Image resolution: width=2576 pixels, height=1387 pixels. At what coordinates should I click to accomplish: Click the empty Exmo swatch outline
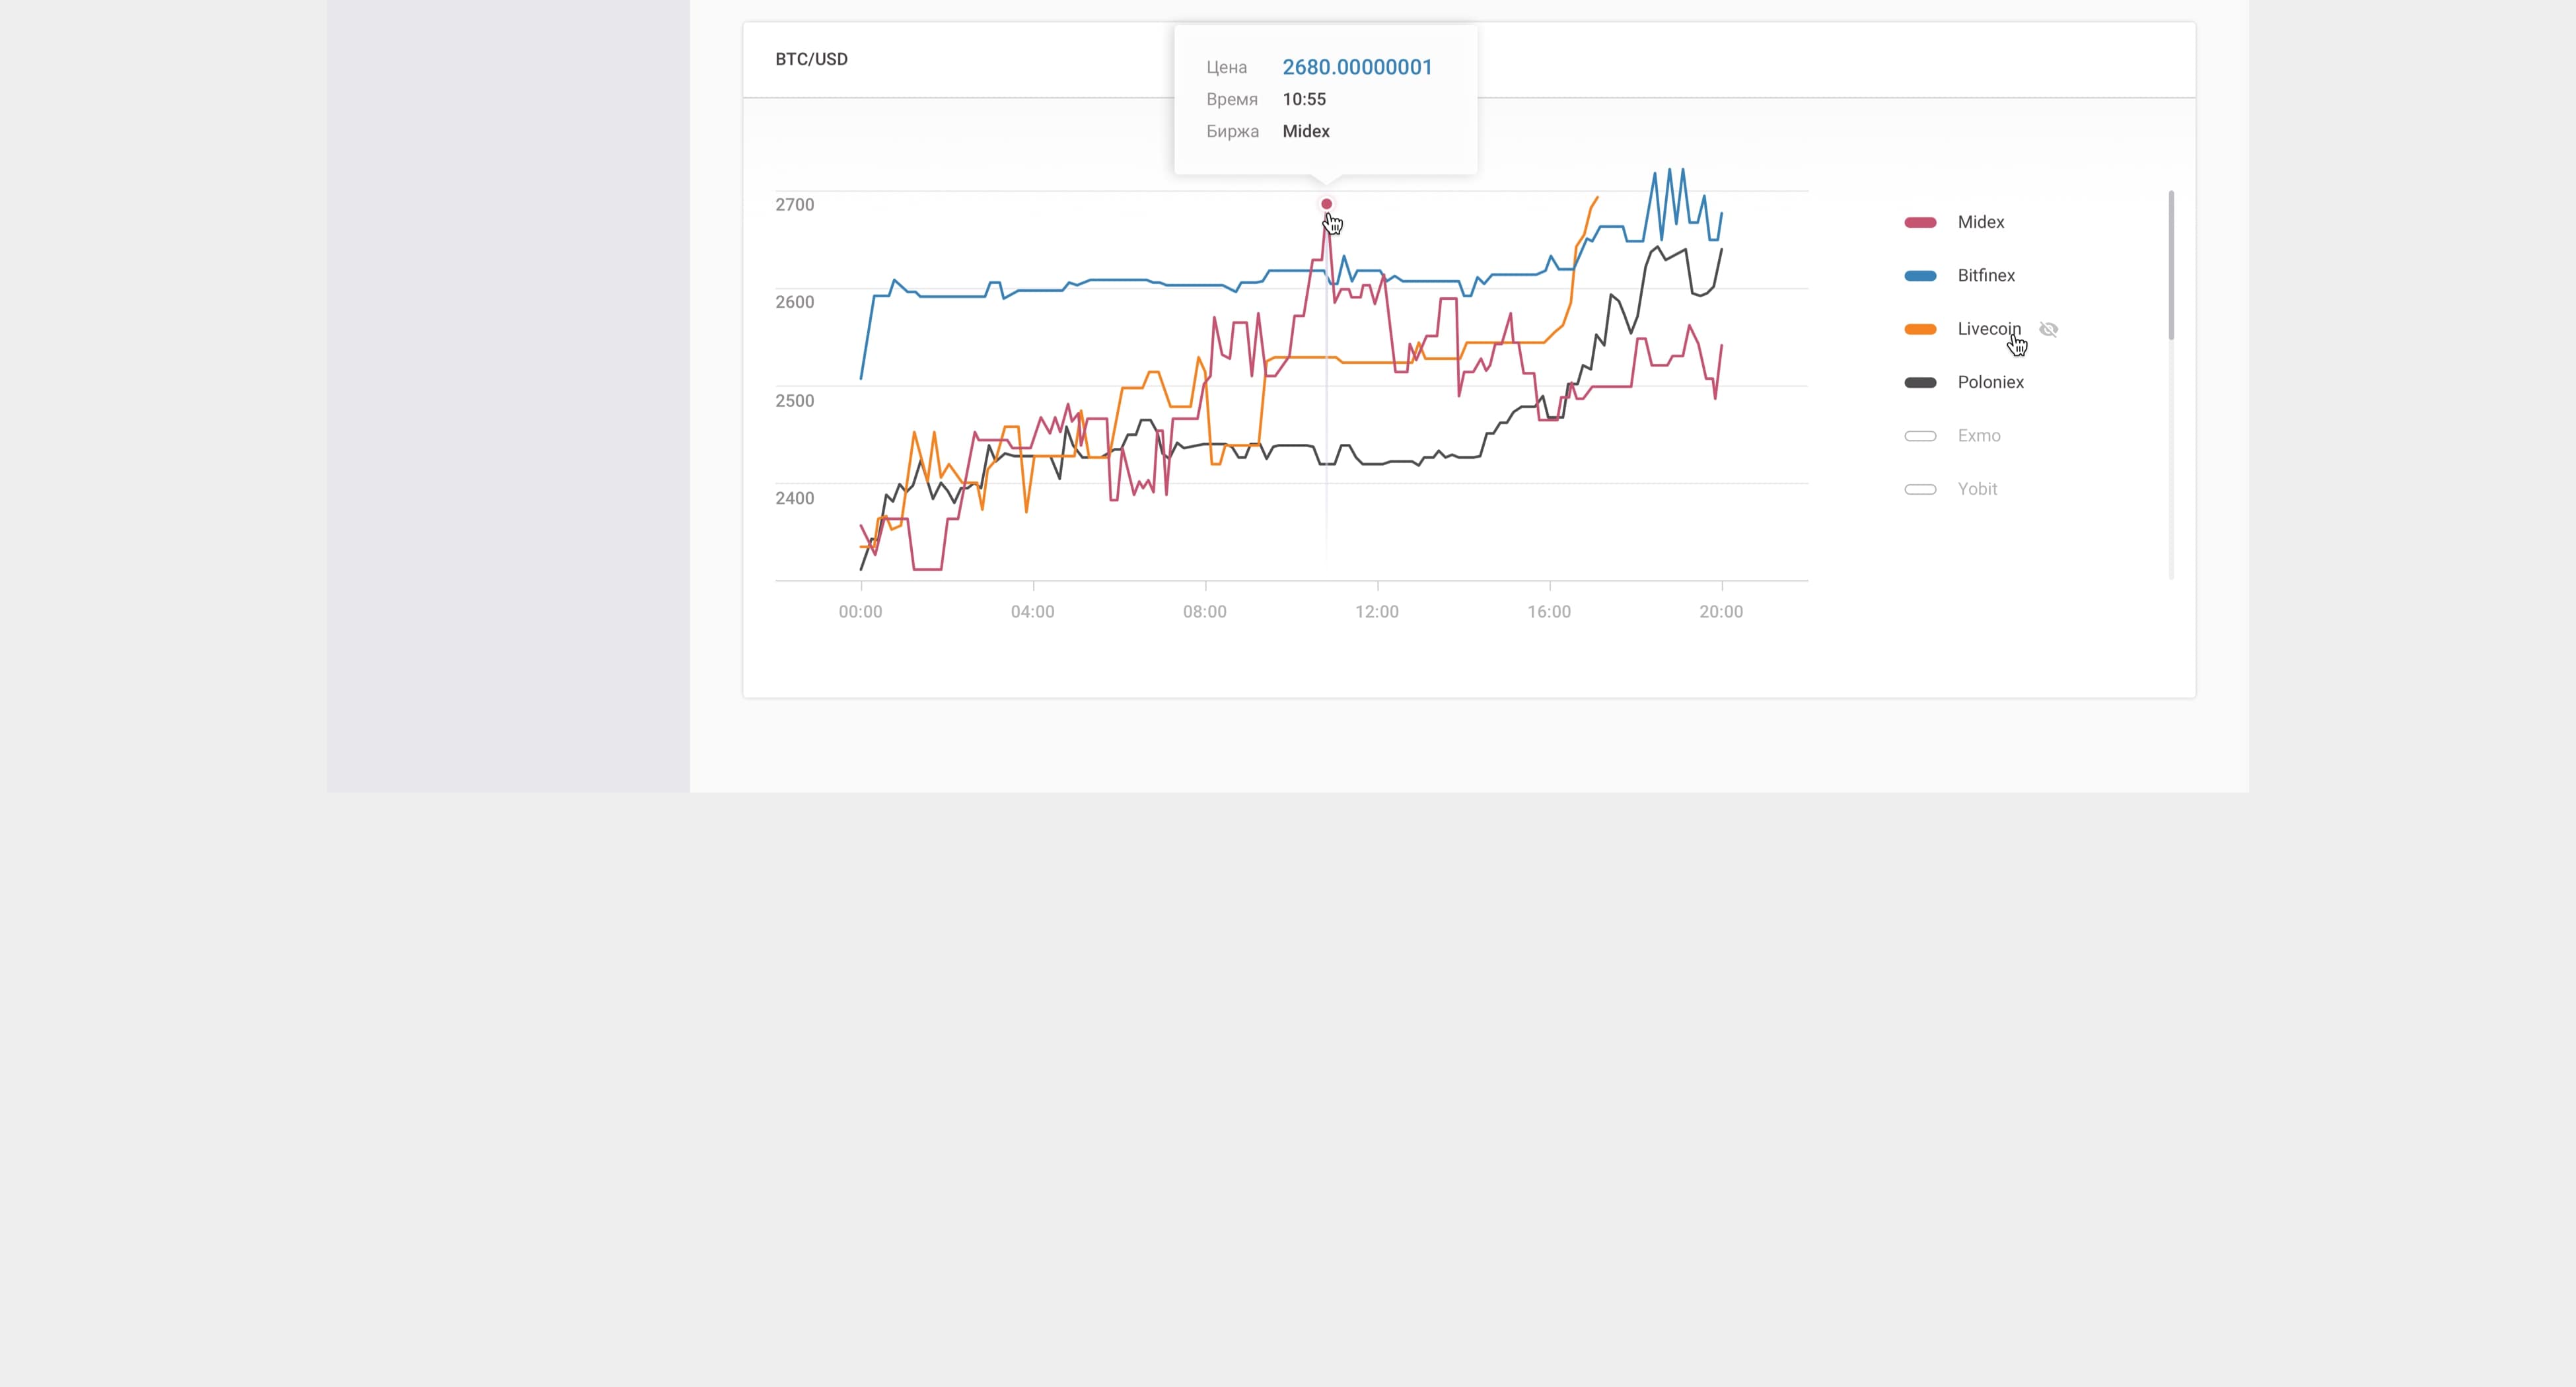pyautogui.click(x=1920, y=436)
